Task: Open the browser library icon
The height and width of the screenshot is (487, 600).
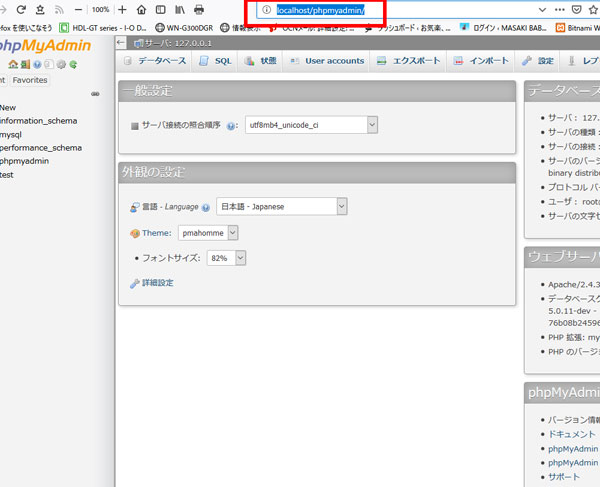Action: (180, 10)
